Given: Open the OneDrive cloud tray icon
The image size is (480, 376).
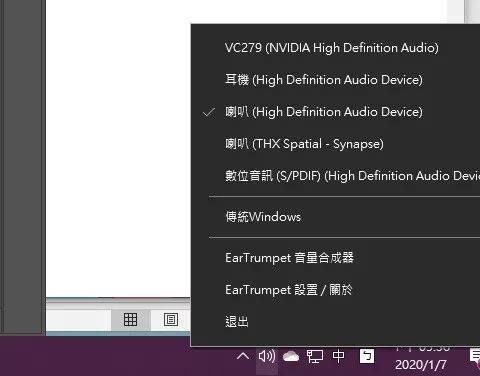Looking at the screenshot, I should pos(291,357).
